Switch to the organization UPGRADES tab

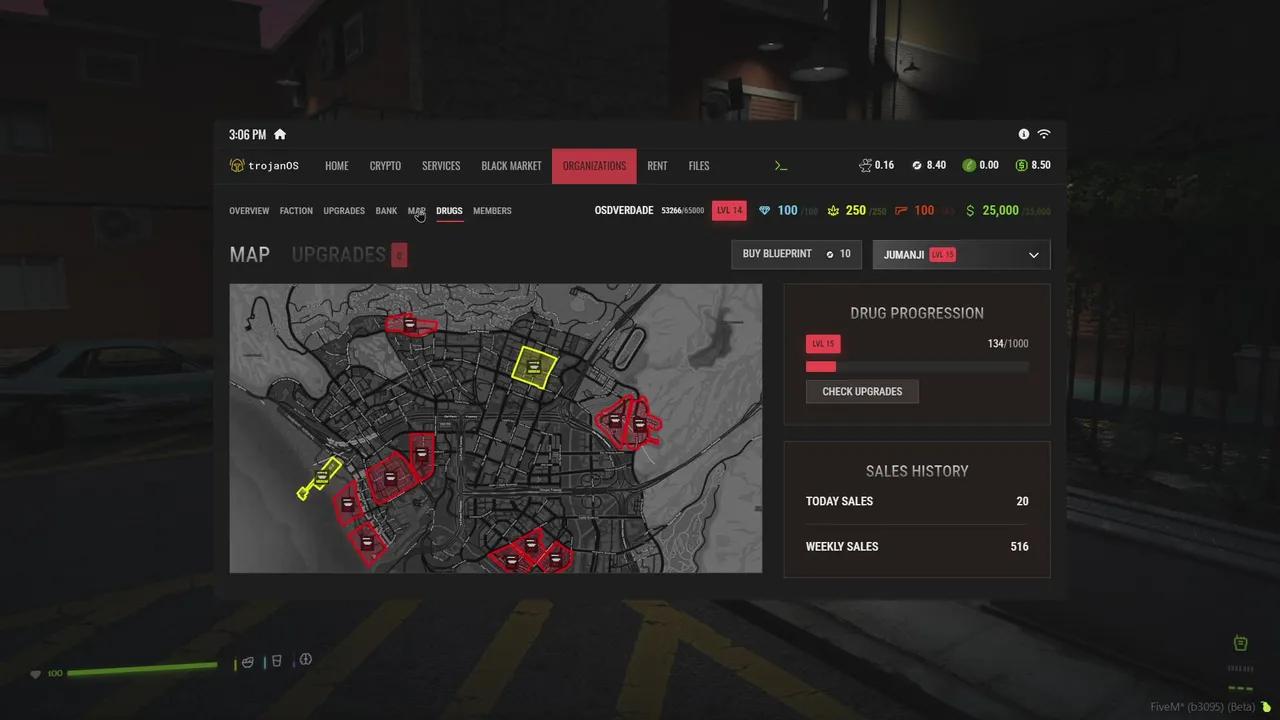coord(344,211)
